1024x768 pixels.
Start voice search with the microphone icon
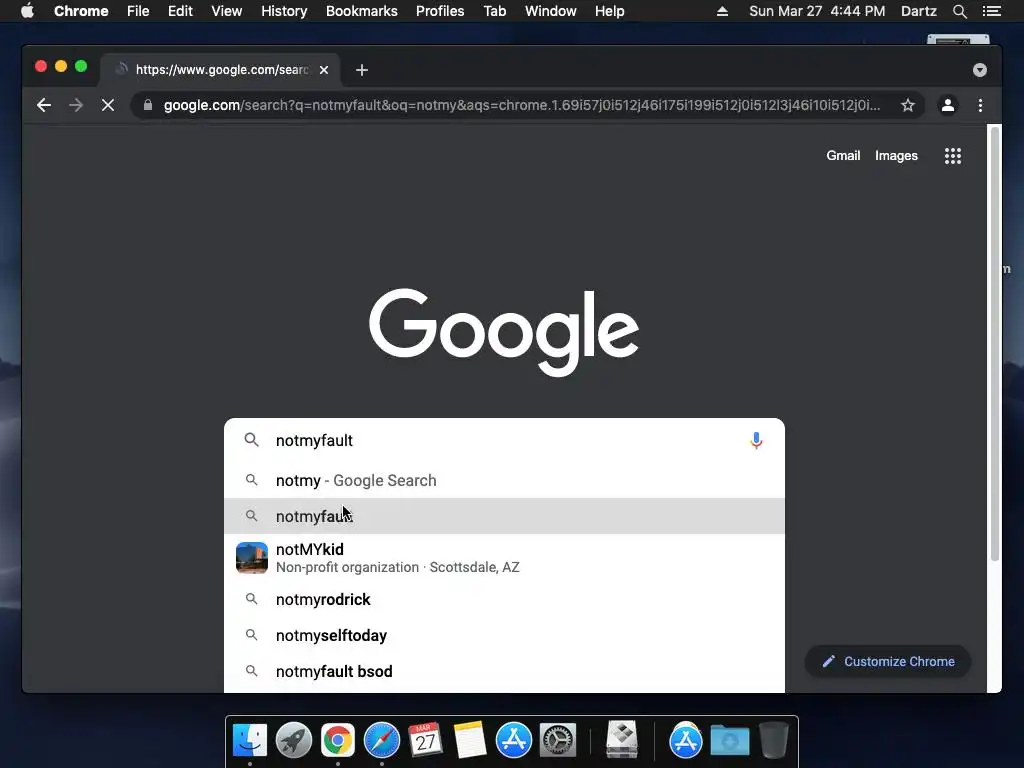(756, 441)
